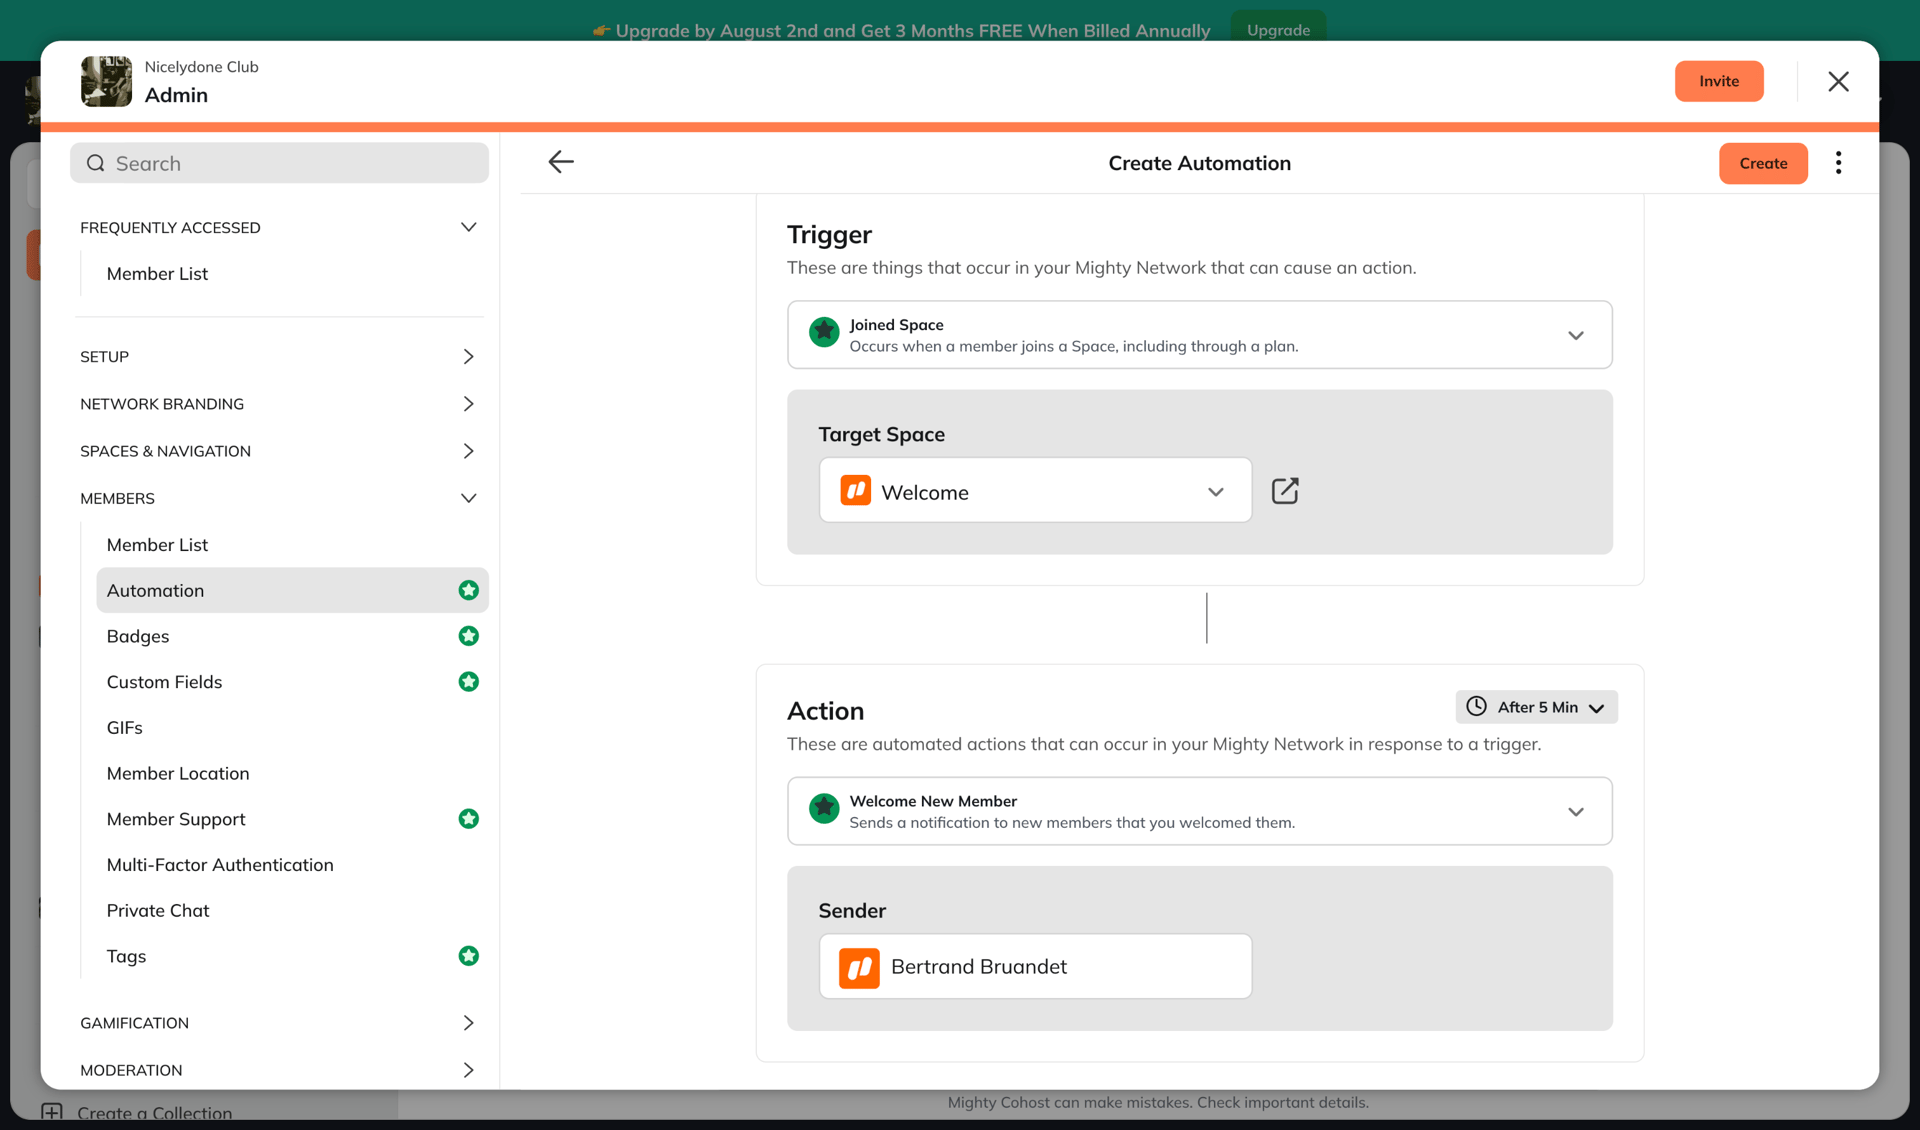Open the back arrow to exit Create Automation

[x=561, y=162]
